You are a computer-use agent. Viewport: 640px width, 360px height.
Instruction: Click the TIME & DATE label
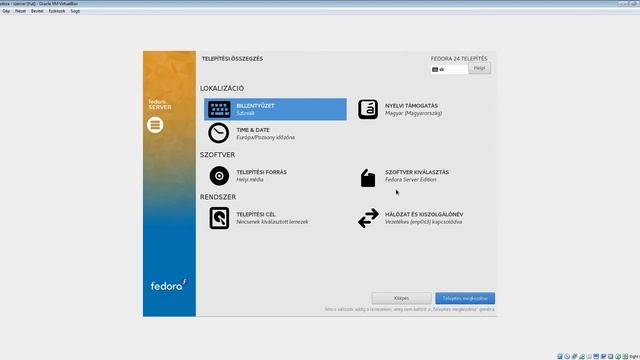pos(253,130)
